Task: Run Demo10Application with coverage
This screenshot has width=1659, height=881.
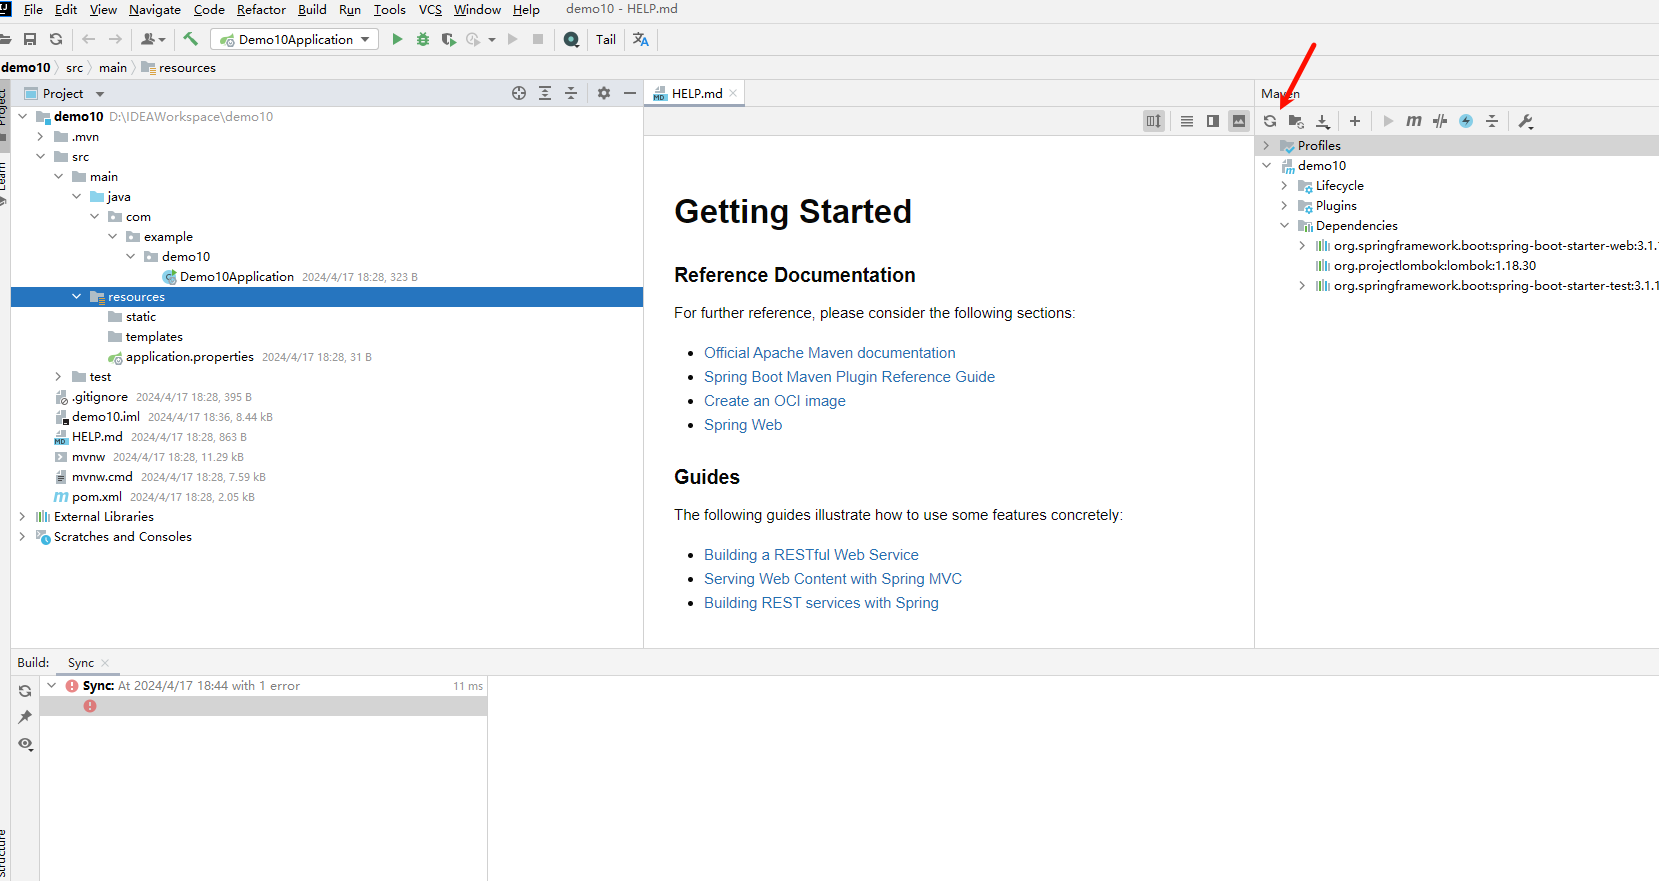Action: click(449, 39)
